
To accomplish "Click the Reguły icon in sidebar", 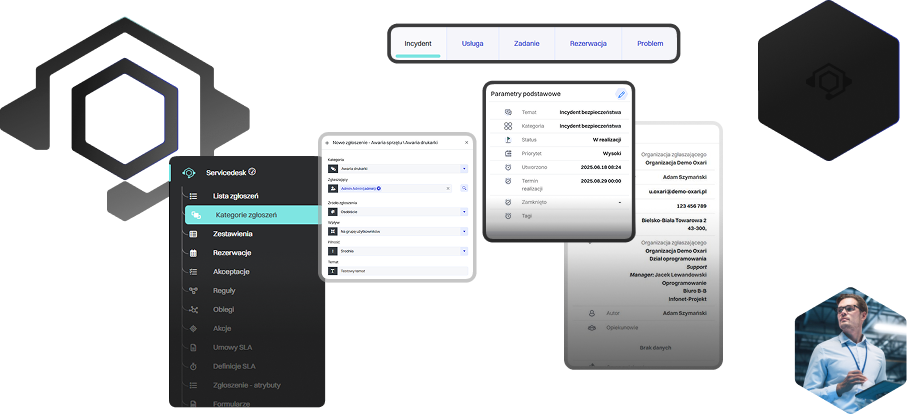I will coord(193,291).
